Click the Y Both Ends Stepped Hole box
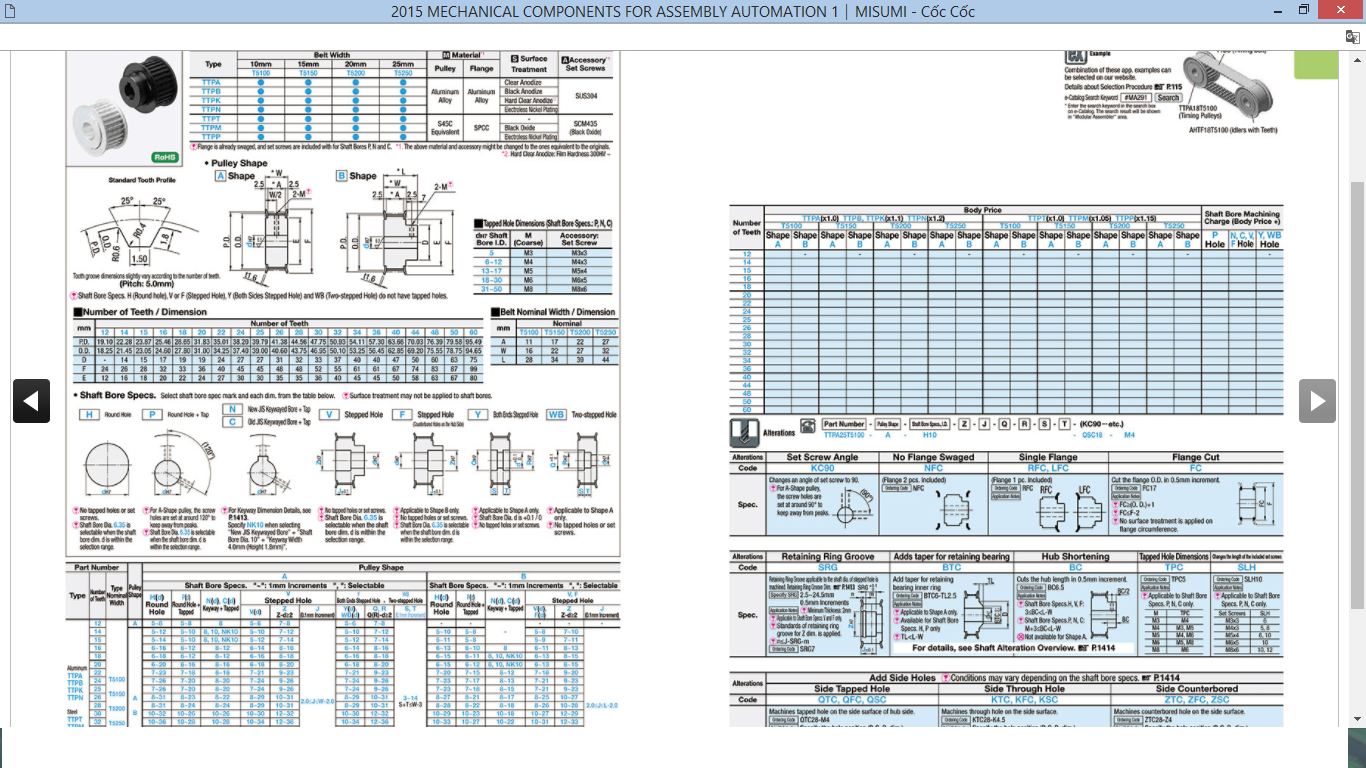 (478, 414)
